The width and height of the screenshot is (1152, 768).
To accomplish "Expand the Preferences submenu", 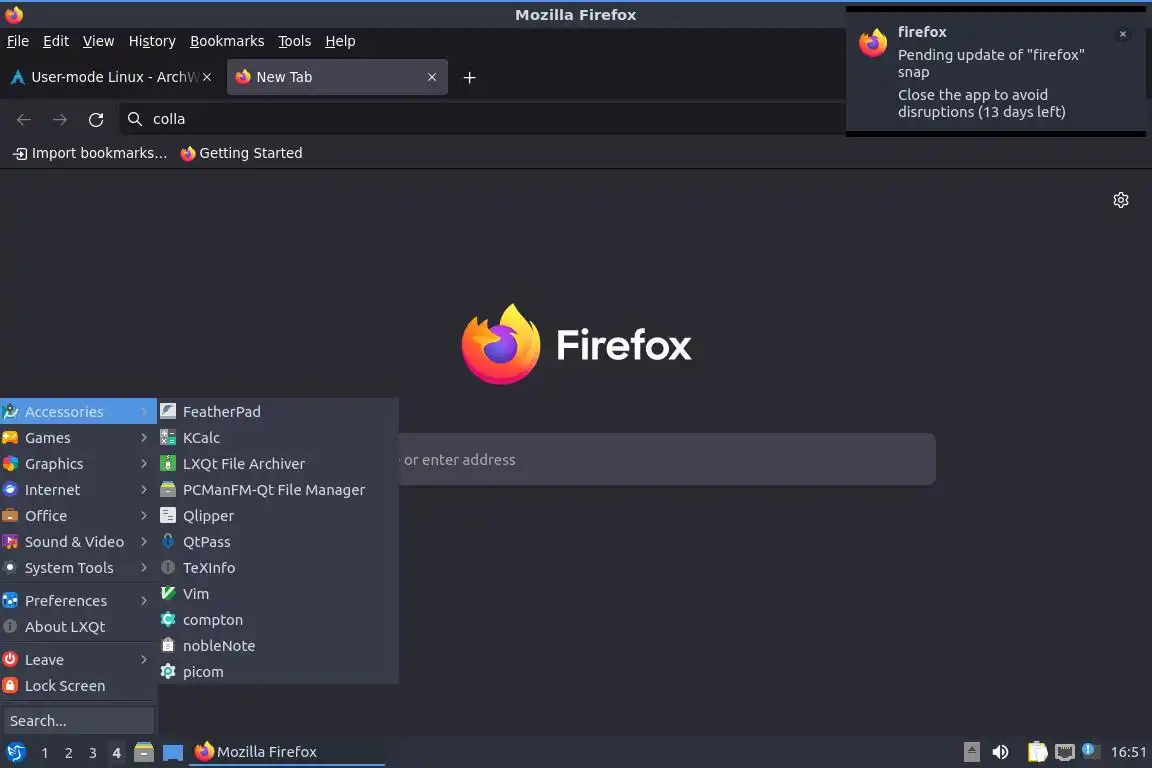I will [77, 600].
